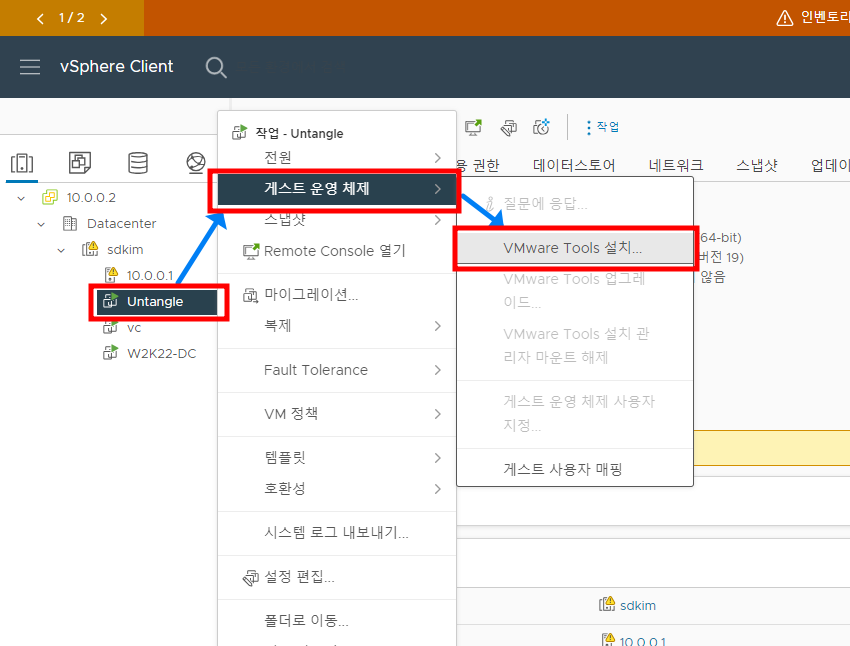Open the 작업 actions dropdown
Screen dimensions: 850x646
[602, 127]
